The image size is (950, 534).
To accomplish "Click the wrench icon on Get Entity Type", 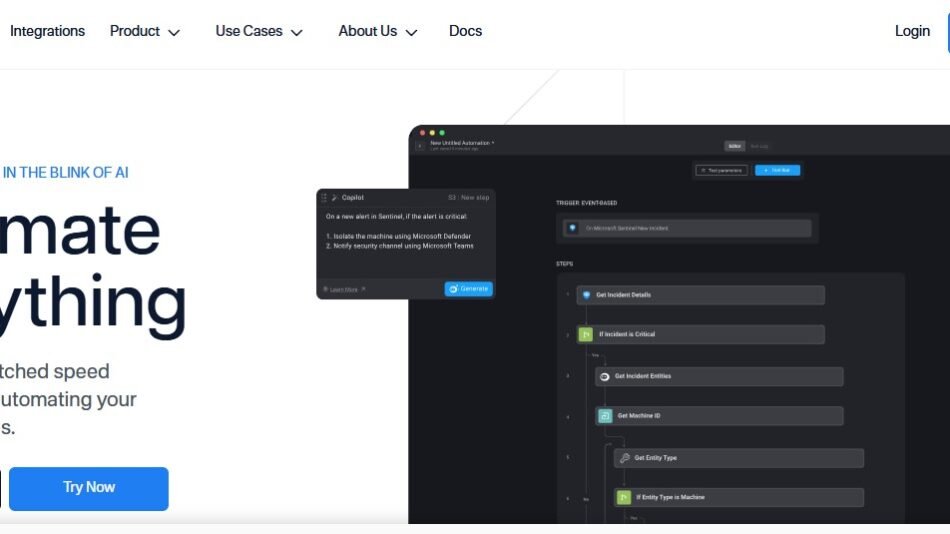I will click(624, 458).
